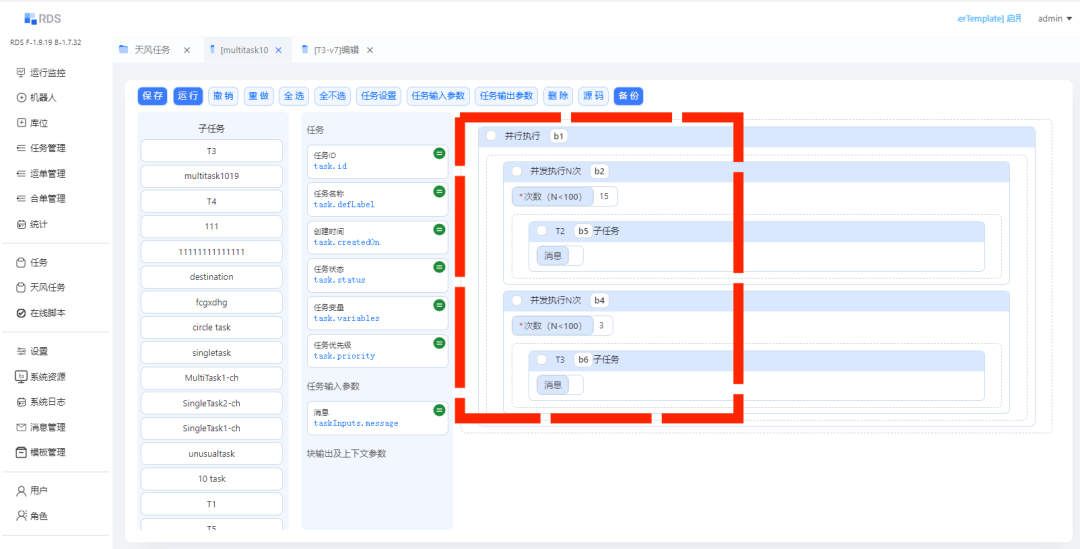This screenshot has height=549, width=1080.
Task: Click the green icon beside task.status
Action: click(x=438, y=267)
